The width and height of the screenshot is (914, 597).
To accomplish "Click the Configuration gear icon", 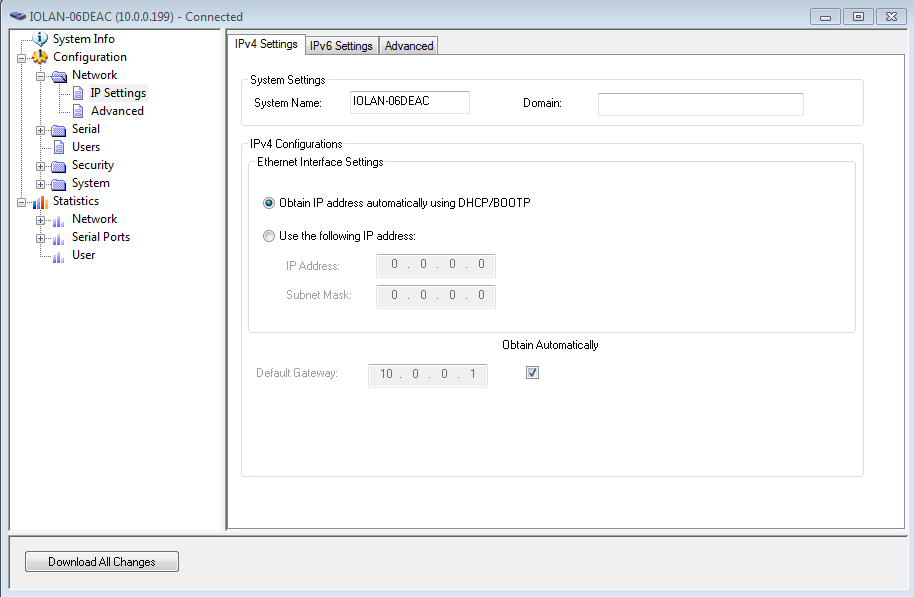I will [x=40, y=57].
